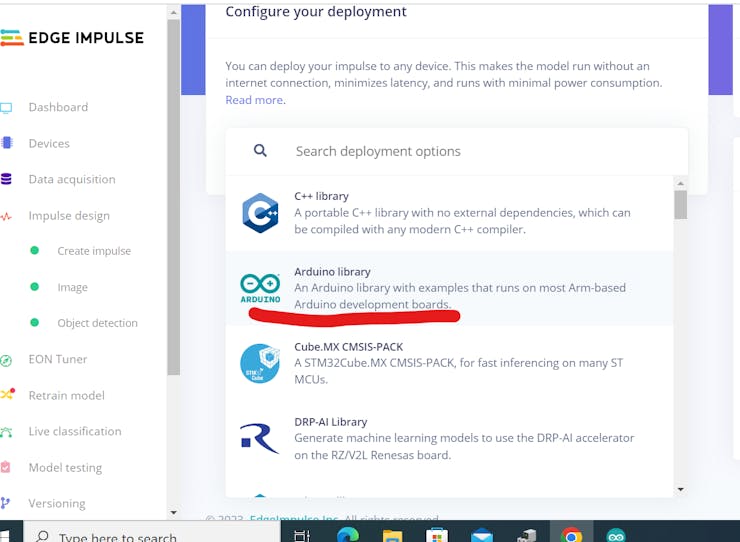
Task: Click the Impulse design pulse icon
Action: pyautogui.click(x=6, y=217)
